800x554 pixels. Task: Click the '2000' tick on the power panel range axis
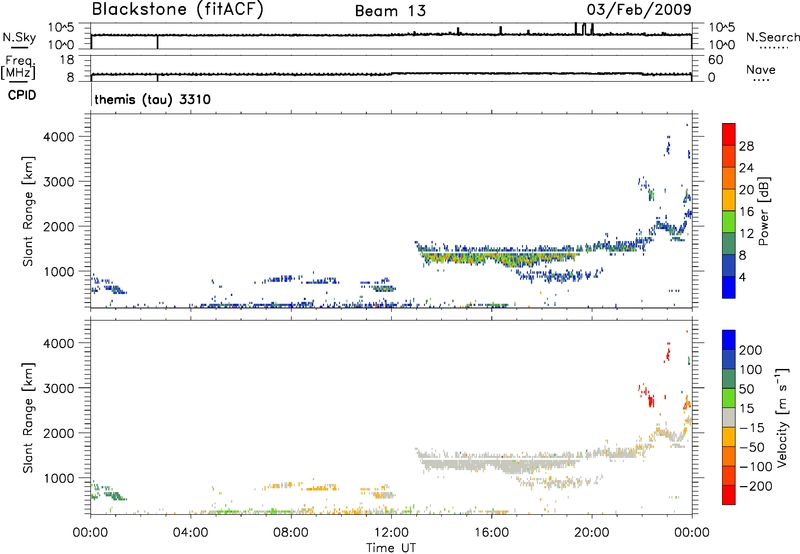[58, 226]
